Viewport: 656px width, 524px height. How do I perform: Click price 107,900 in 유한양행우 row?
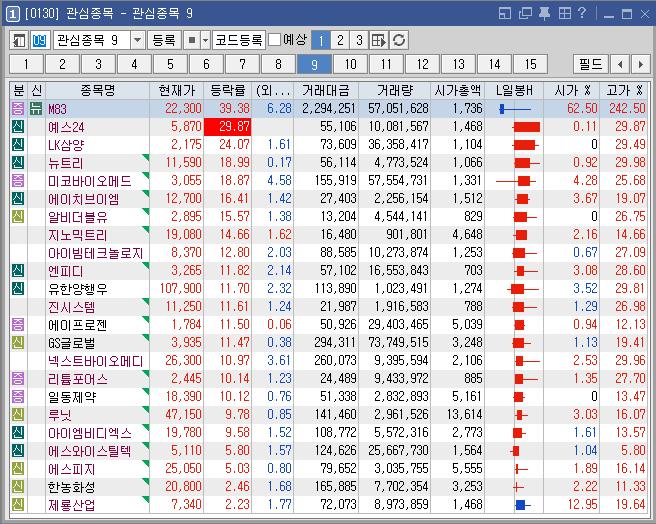[x=180, y=289]
